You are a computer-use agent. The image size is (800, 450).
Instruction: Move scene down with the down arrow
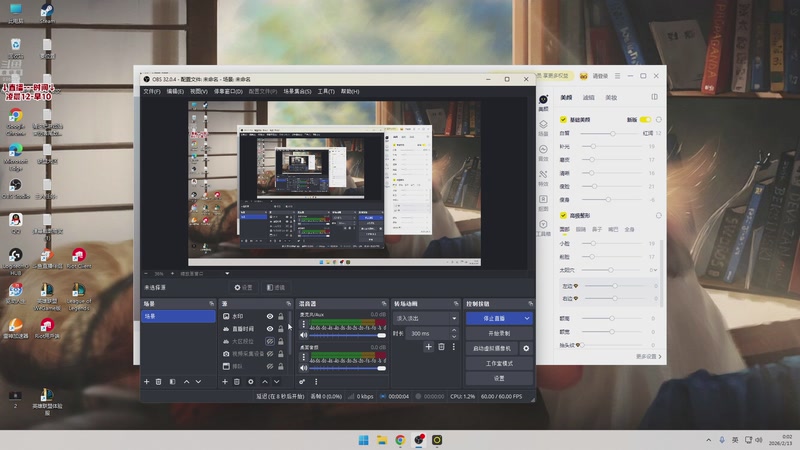[x=198, y=382]
